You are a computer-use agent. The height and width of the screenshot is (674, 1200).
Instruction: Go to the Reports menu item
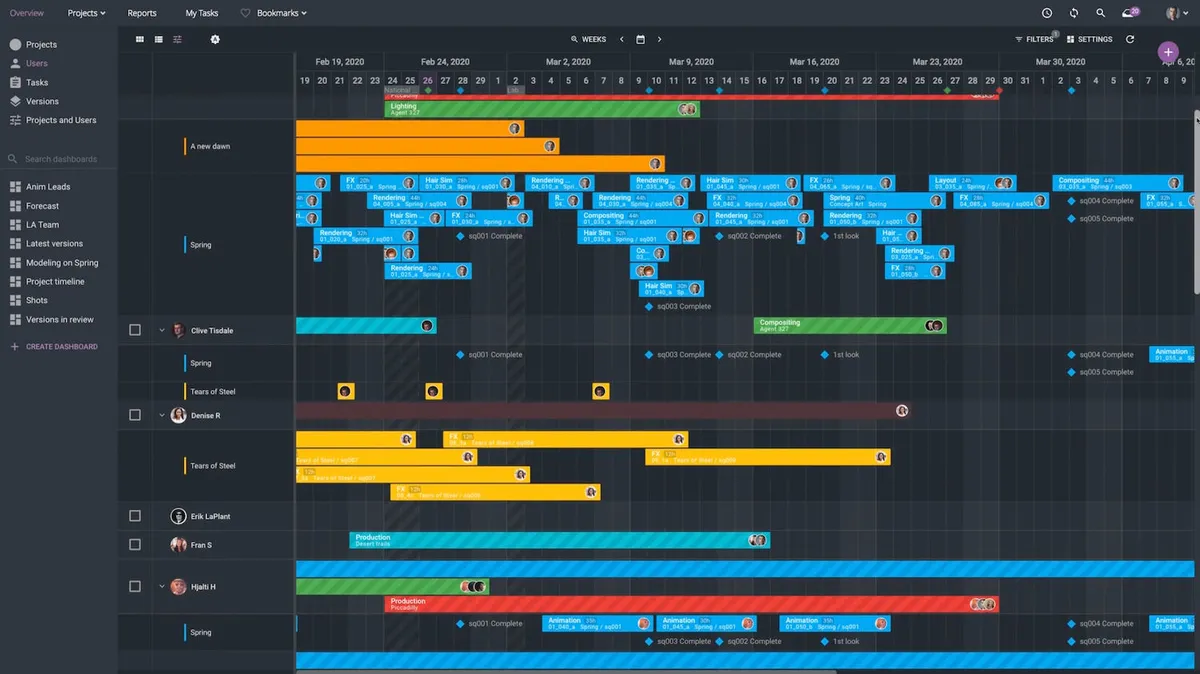(142, 13)
